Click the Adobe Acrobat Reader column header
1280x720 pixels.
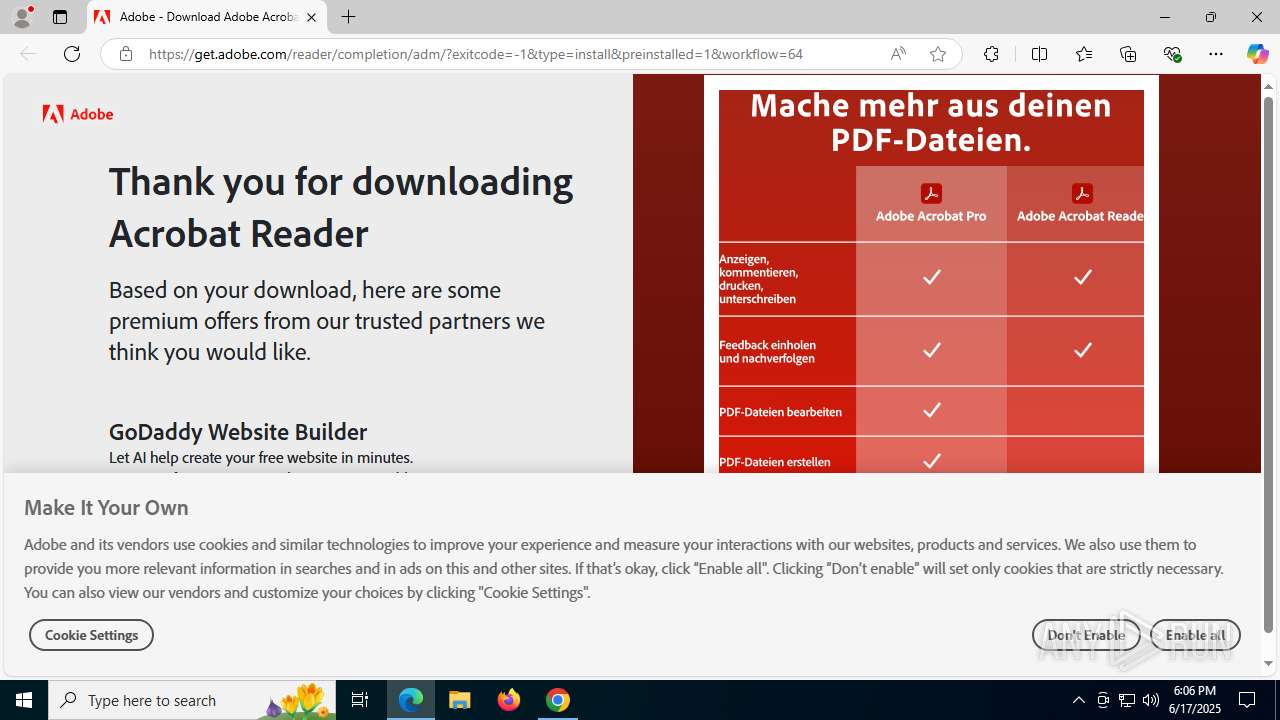click(1075, 204)
